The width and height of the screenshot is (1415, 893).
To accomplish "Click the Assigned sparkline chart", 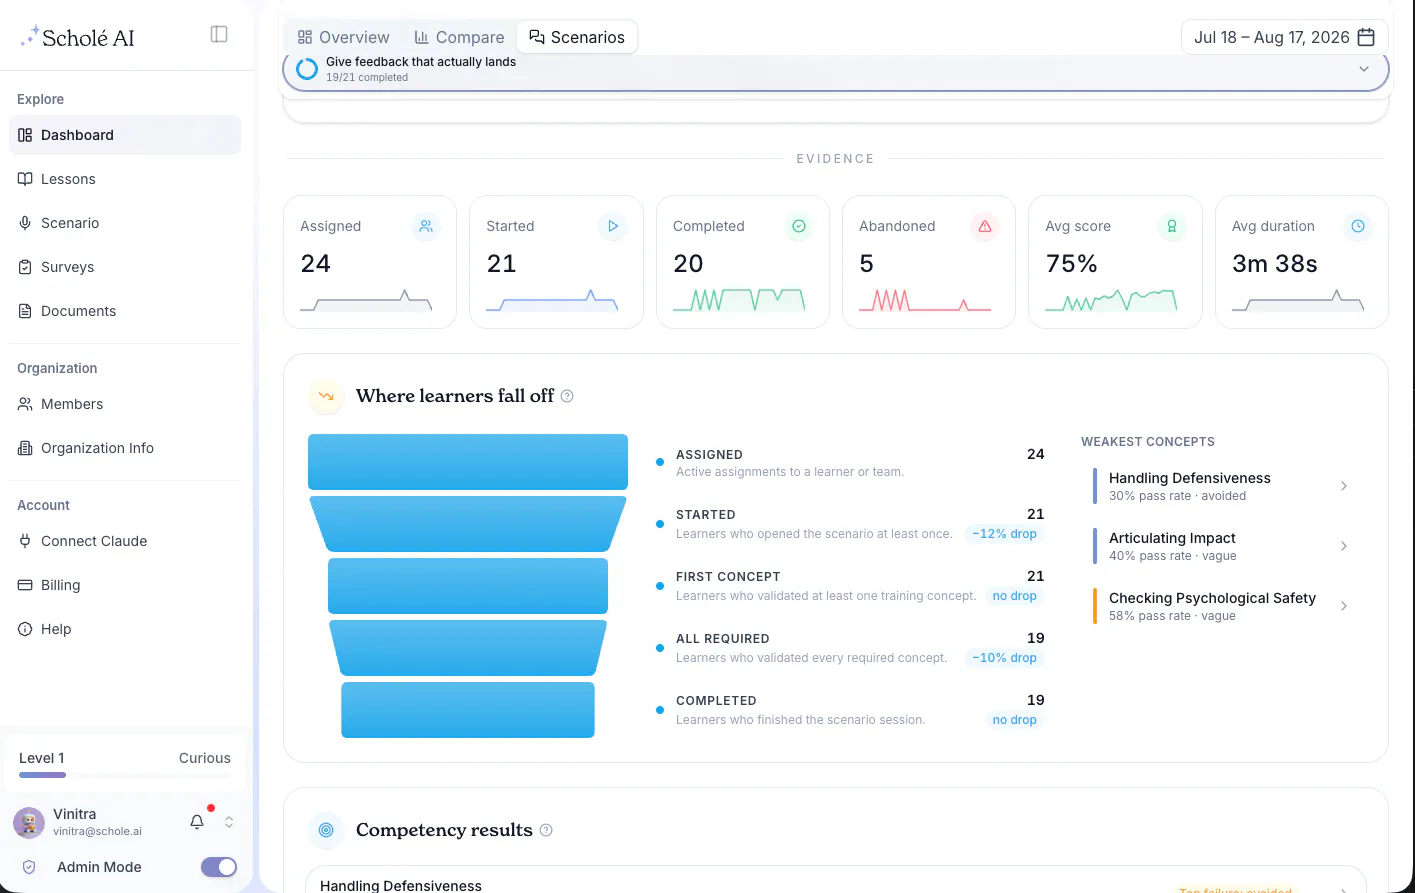I will (366, 300).
